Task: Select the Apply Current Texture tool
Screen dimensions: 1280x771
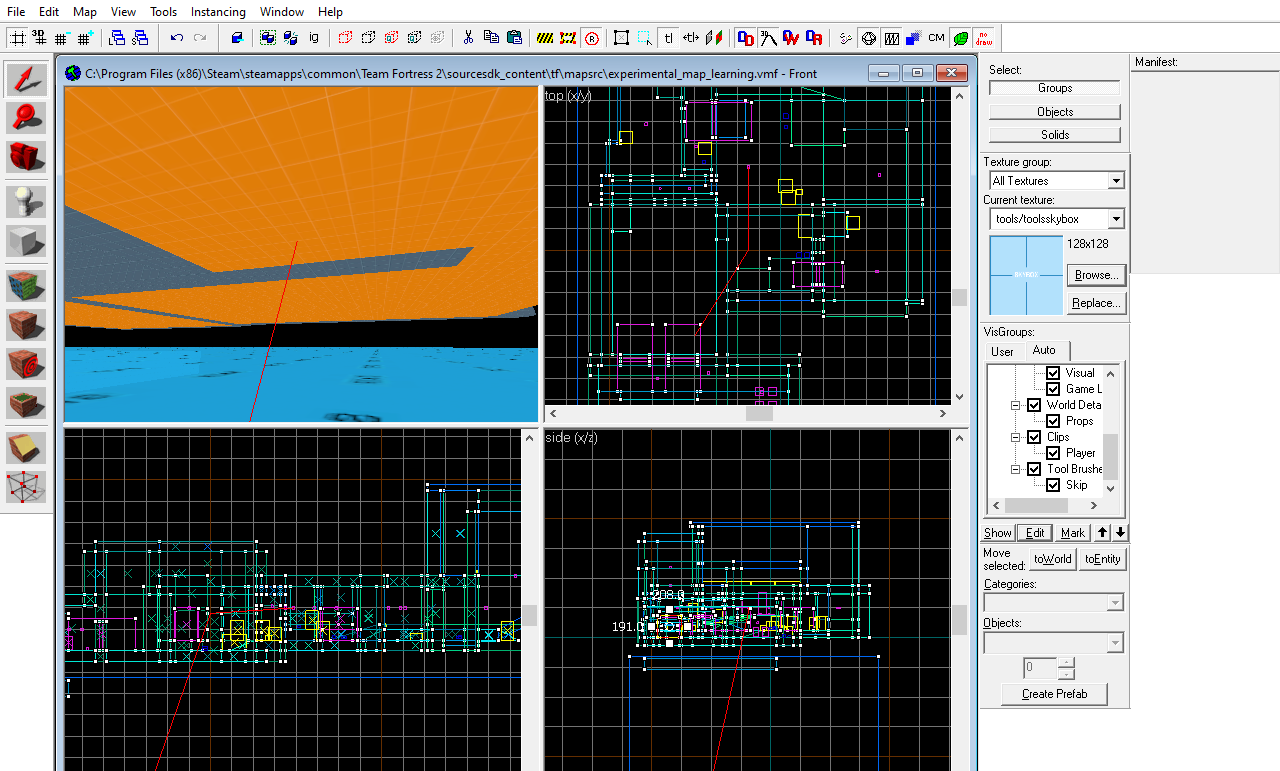Action: point(26,326)
